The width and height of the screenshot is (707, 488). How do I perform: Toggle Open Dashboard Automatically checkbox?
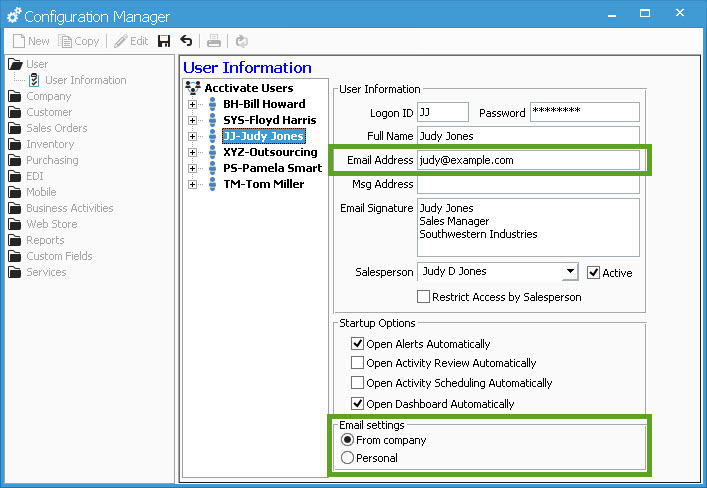tap(358, 404)
